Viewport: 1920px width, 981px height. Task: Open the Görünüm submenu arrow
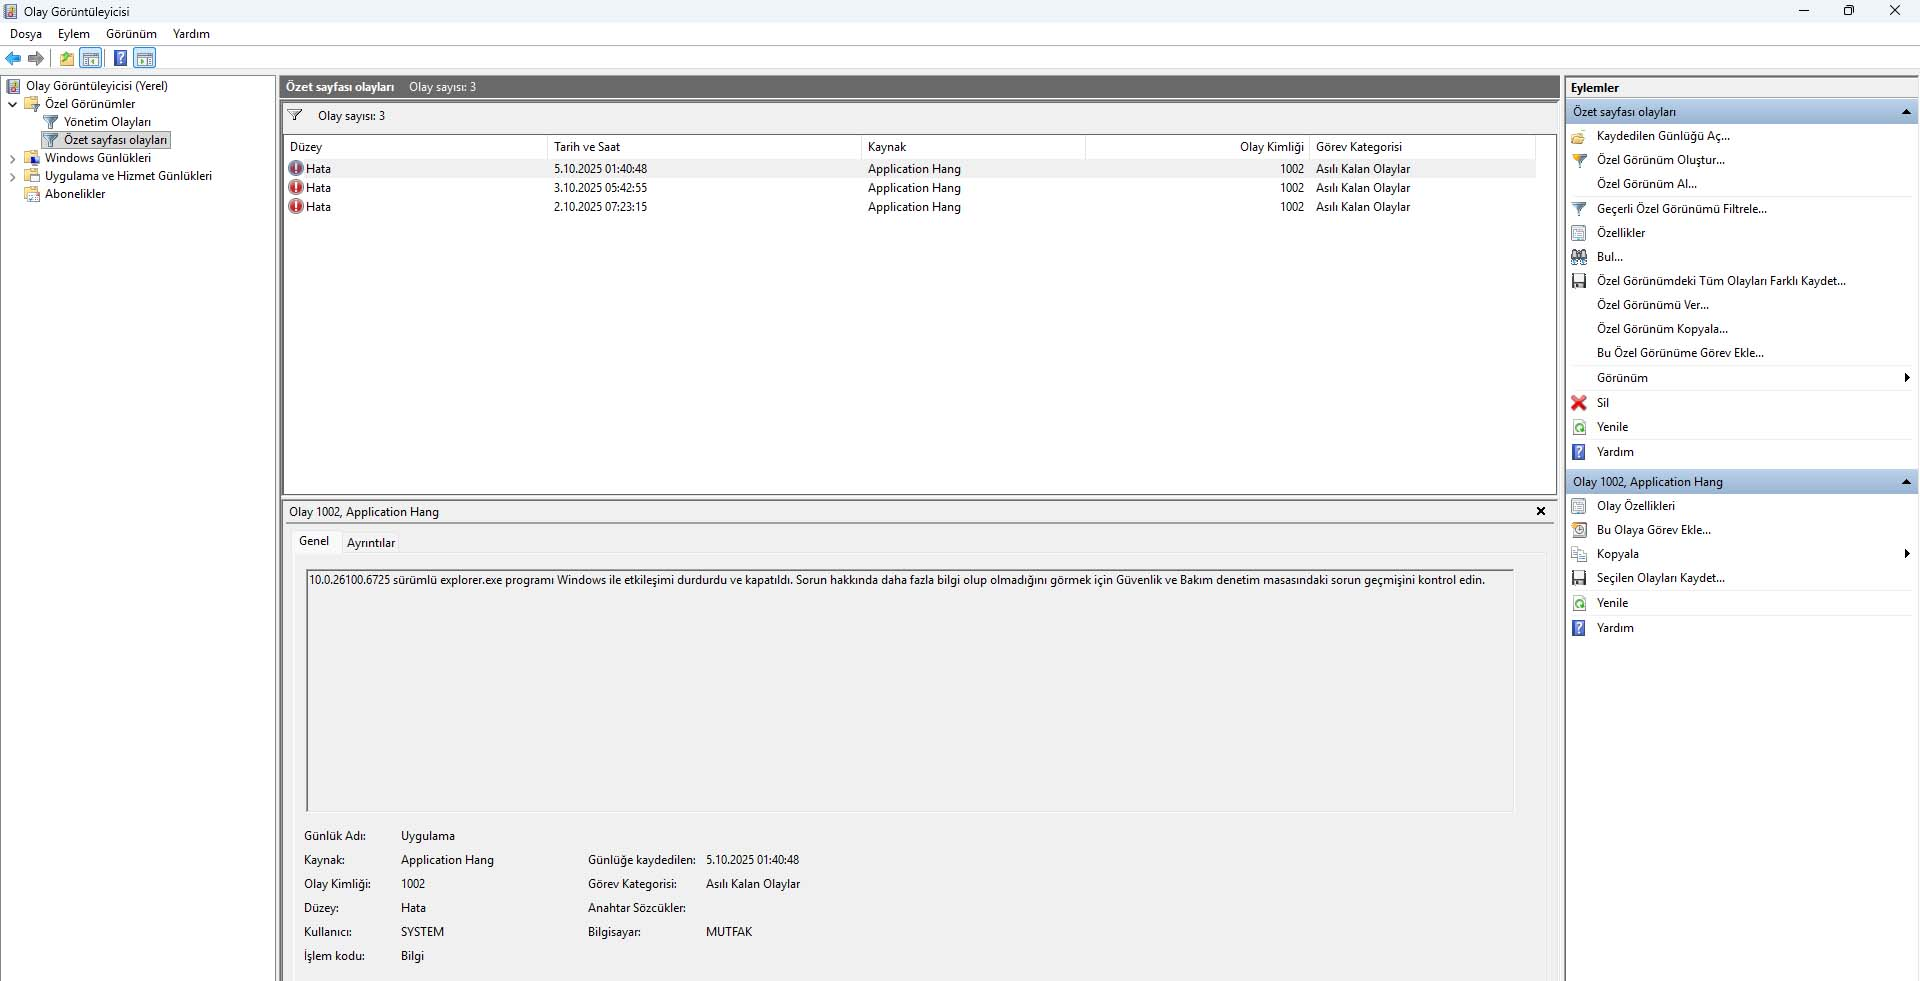[1907, 378]
